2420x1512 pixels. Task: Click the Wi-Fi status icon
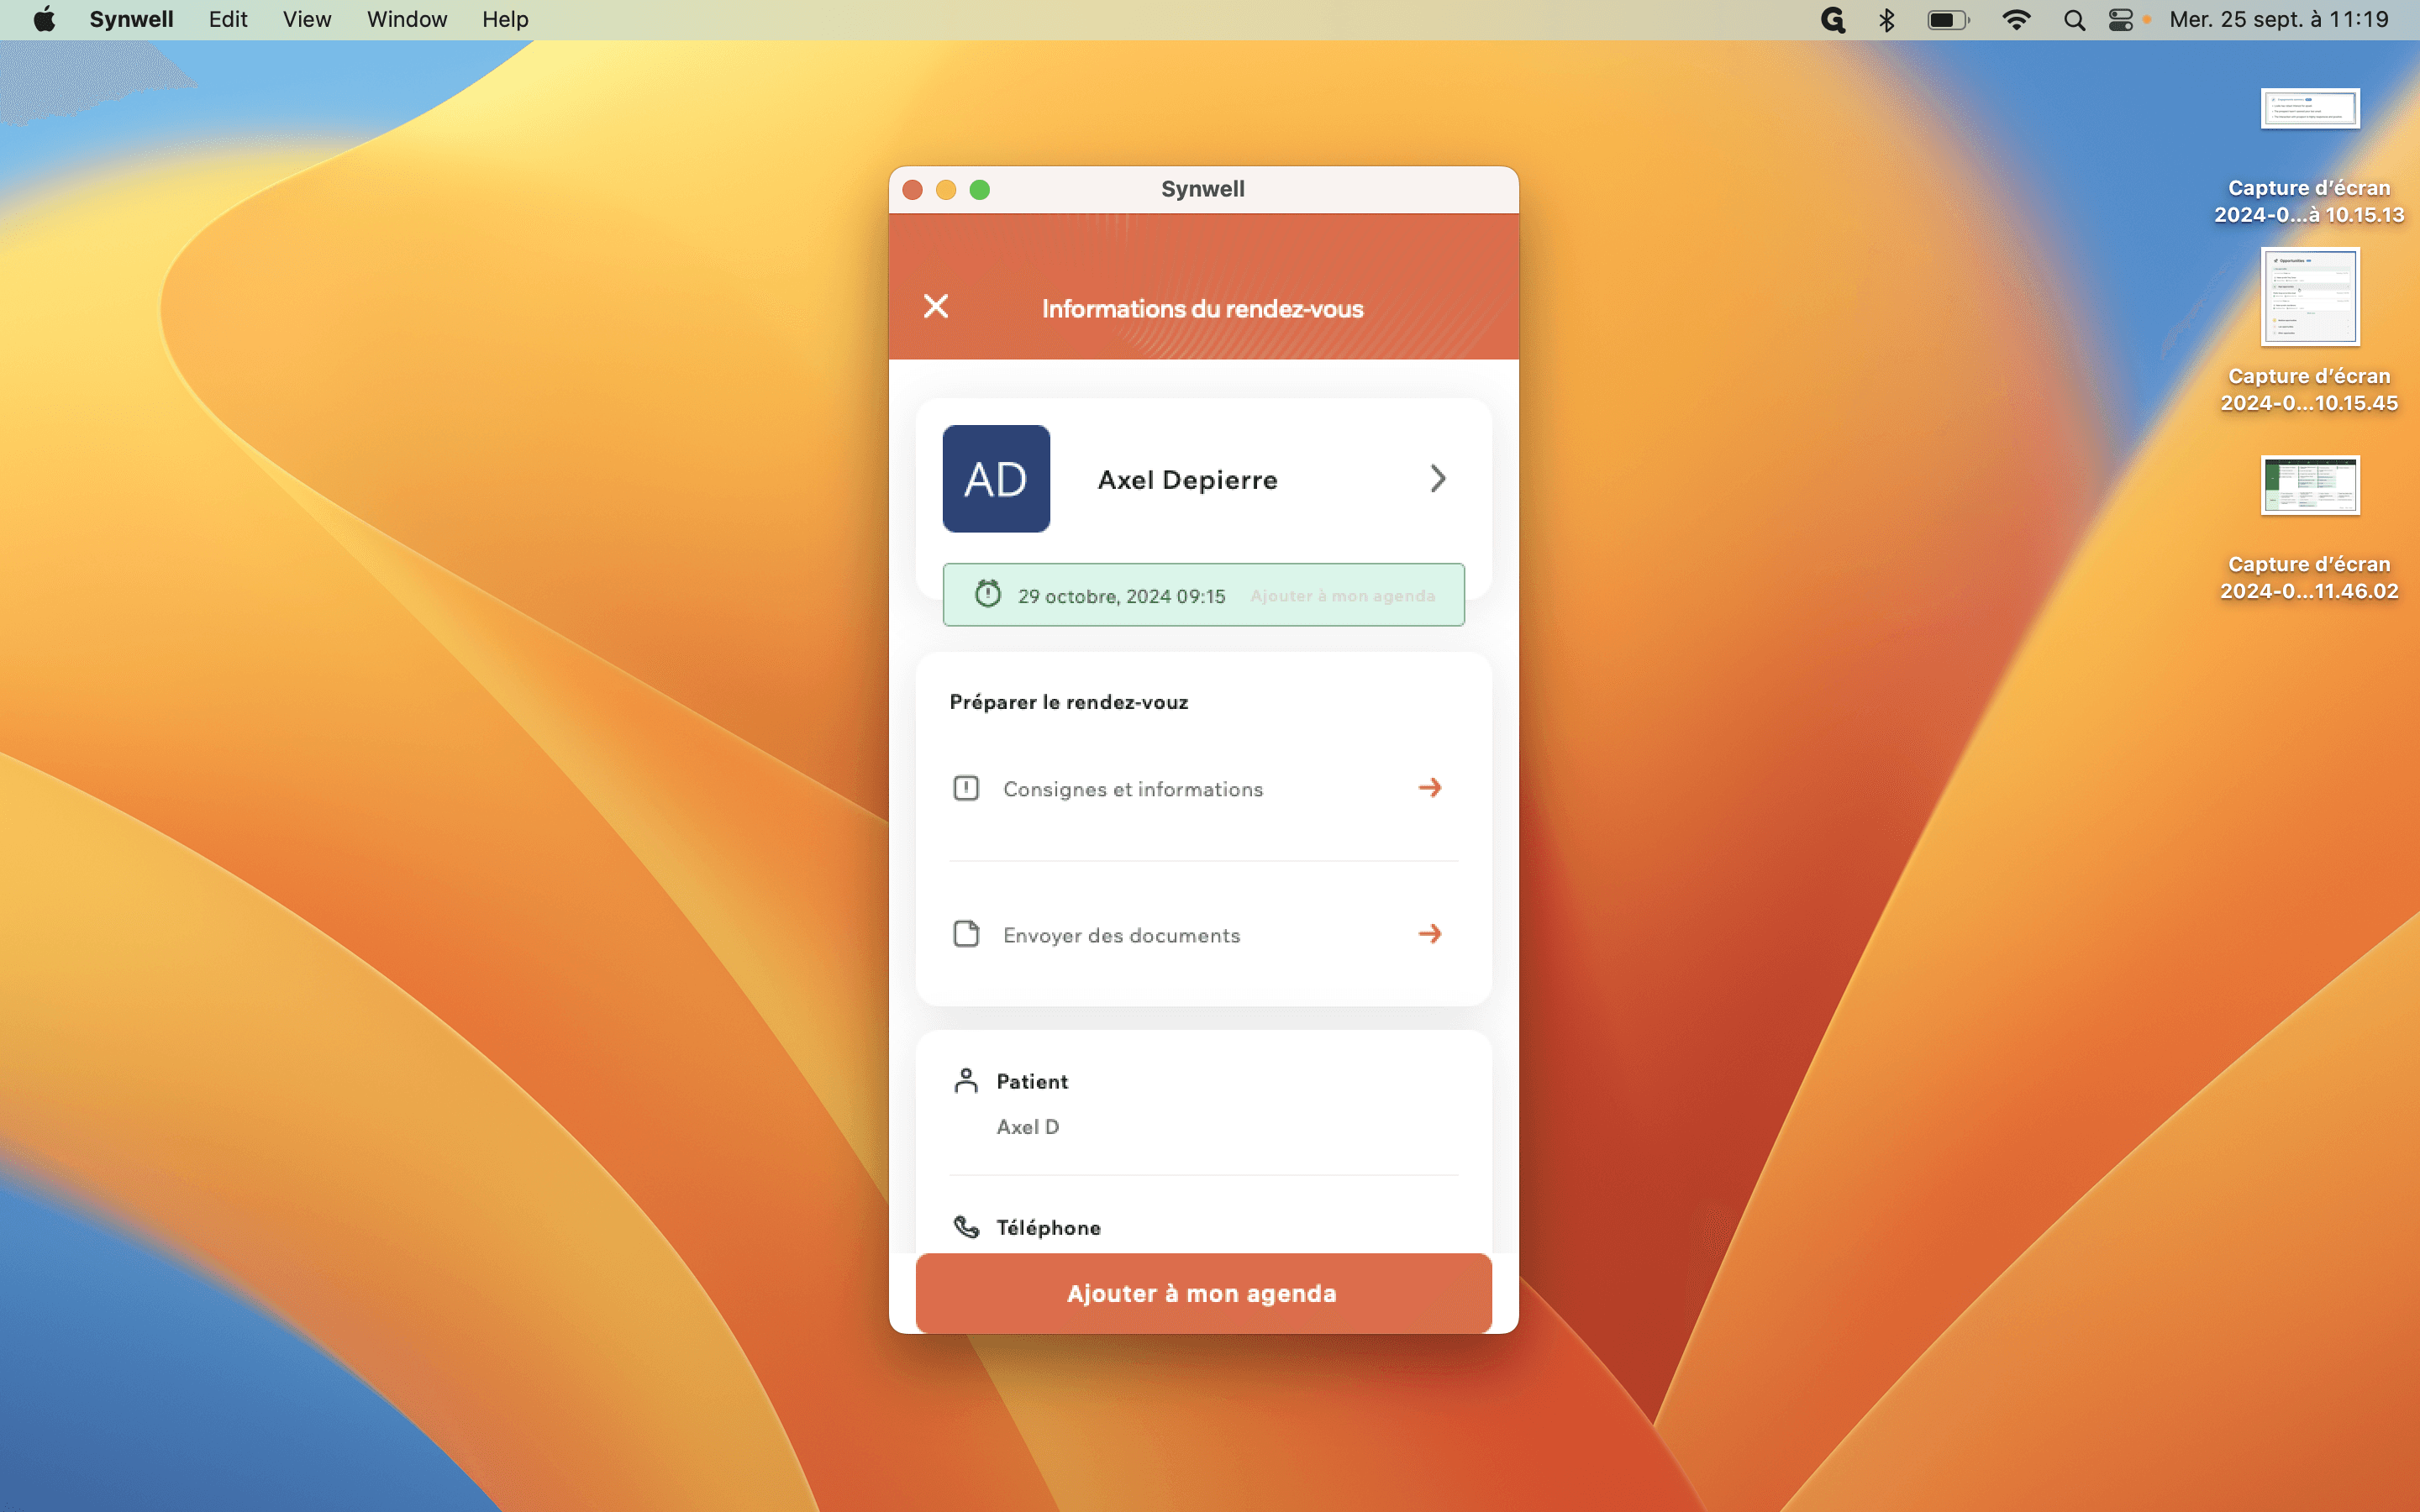pyautogui.click(x=2016, y=20)
